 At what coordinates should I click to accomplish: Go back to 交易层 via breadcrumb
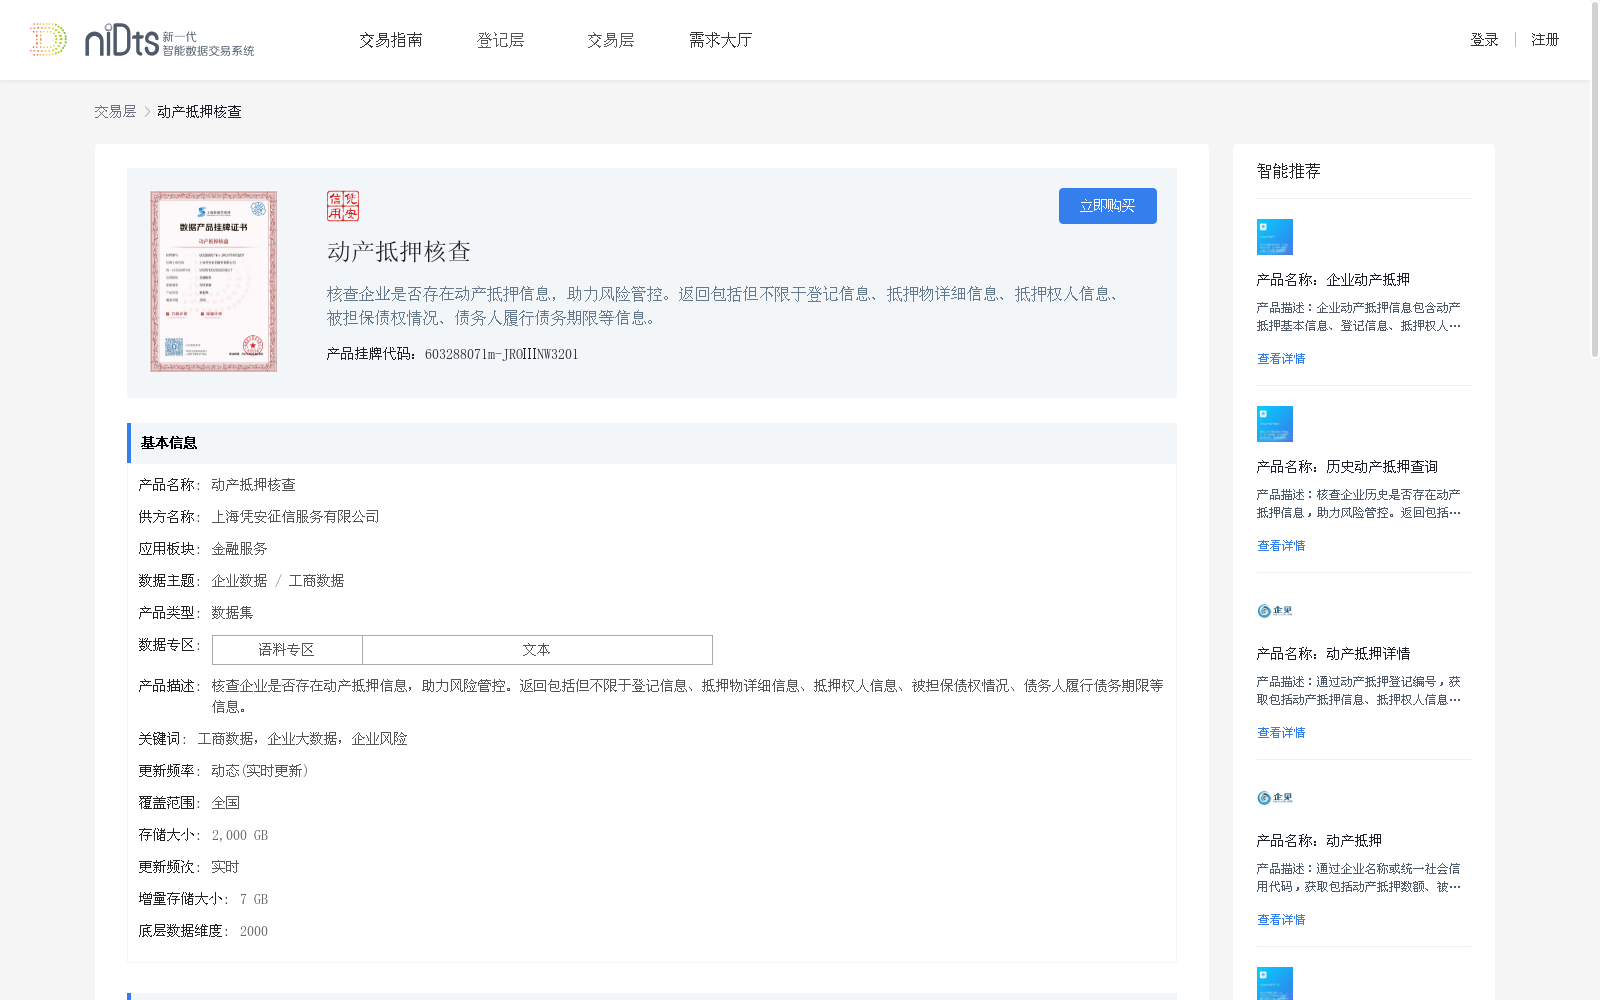(x=115, y=112)
